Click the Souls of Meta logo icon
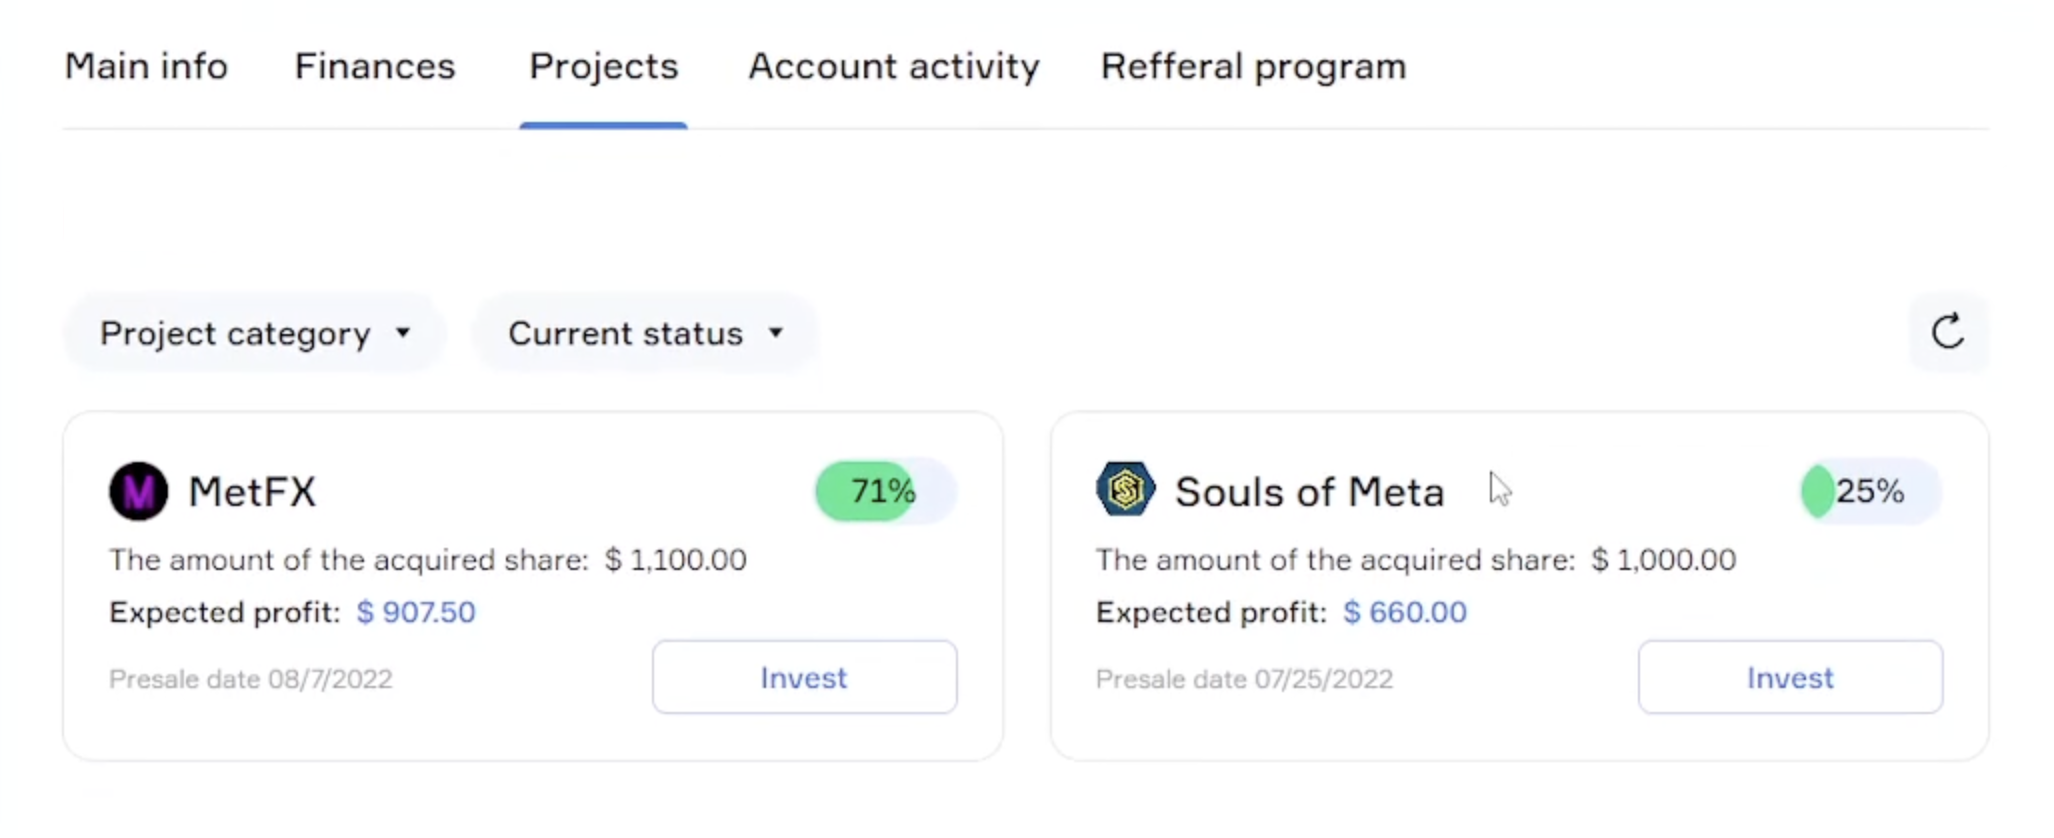The image size is (2054, 838). 1125,489
